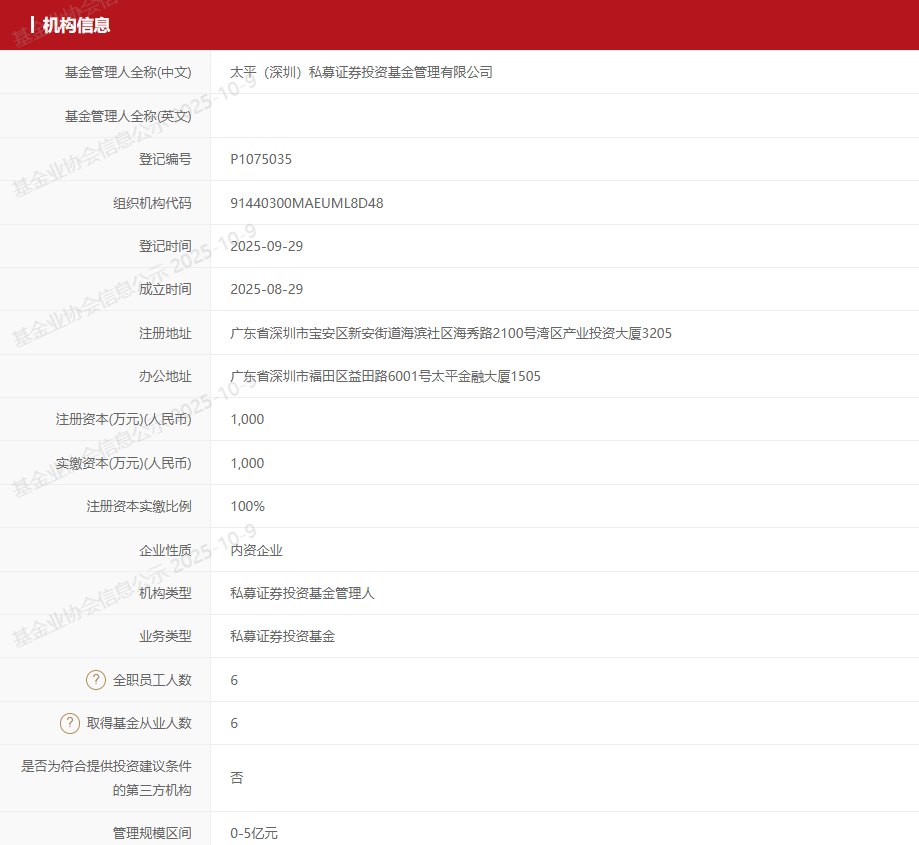Screen dimensions: 919x845
Task: Click the 实缴资本(万元)(人民币) label
Action: tap(124, 463)
